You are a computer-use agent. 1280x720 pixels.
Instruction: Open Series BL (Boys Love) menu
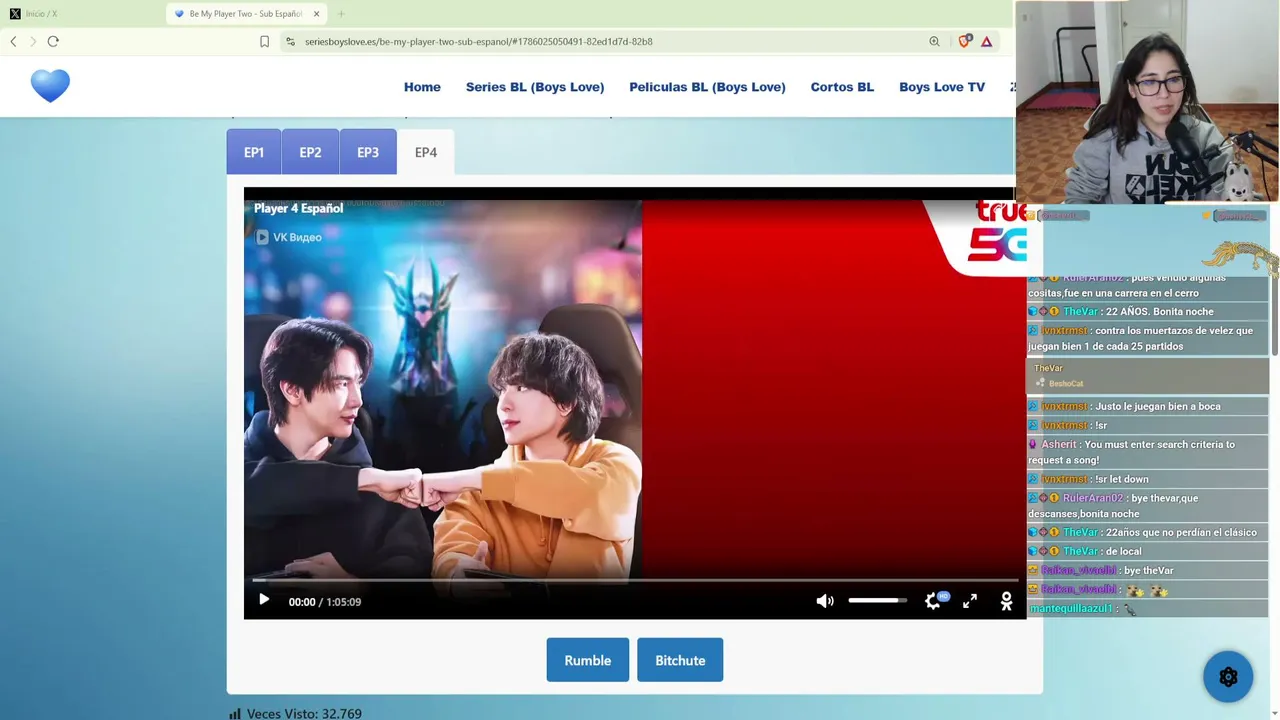(x=535, y=87)
